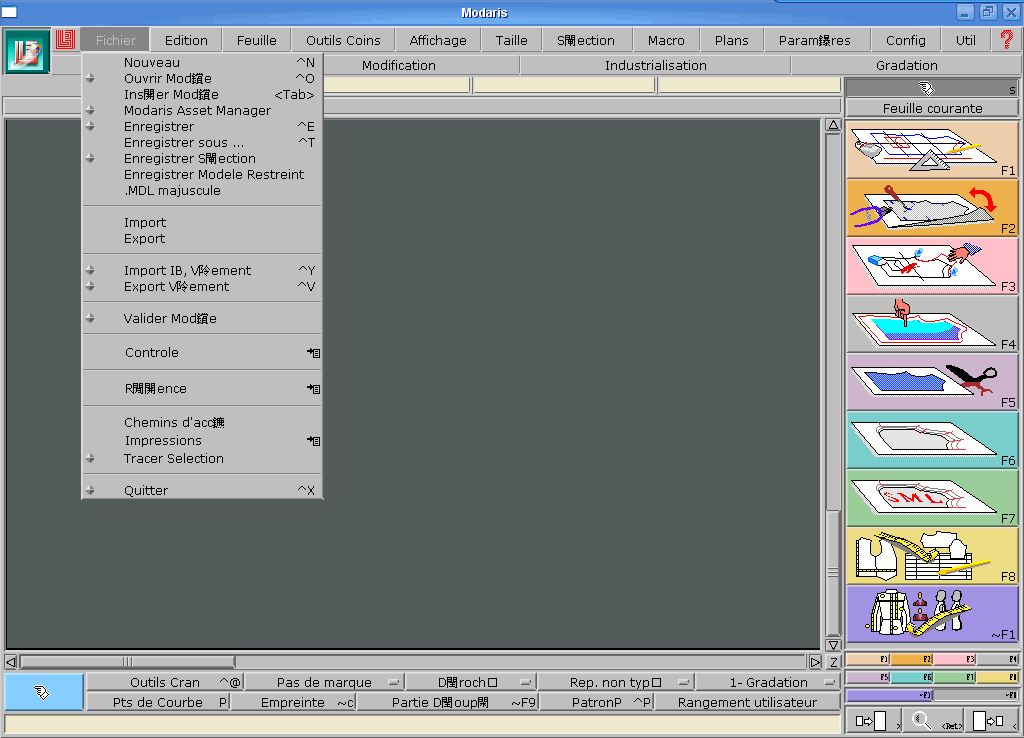The width and height of the screenshot is (1024, 738).
Task: Choose the grey F4 seam tools icon
Action: point(932,323)
